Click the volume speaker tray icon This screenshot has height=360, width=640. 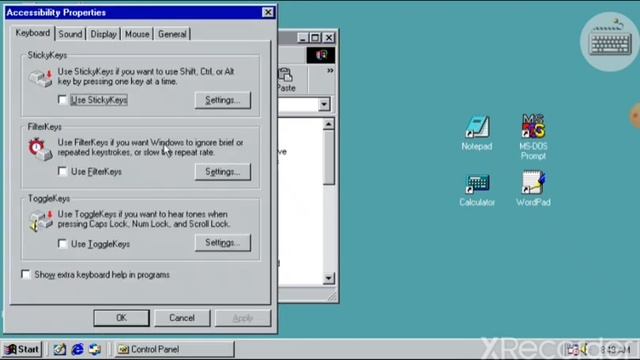pos(584,349)
